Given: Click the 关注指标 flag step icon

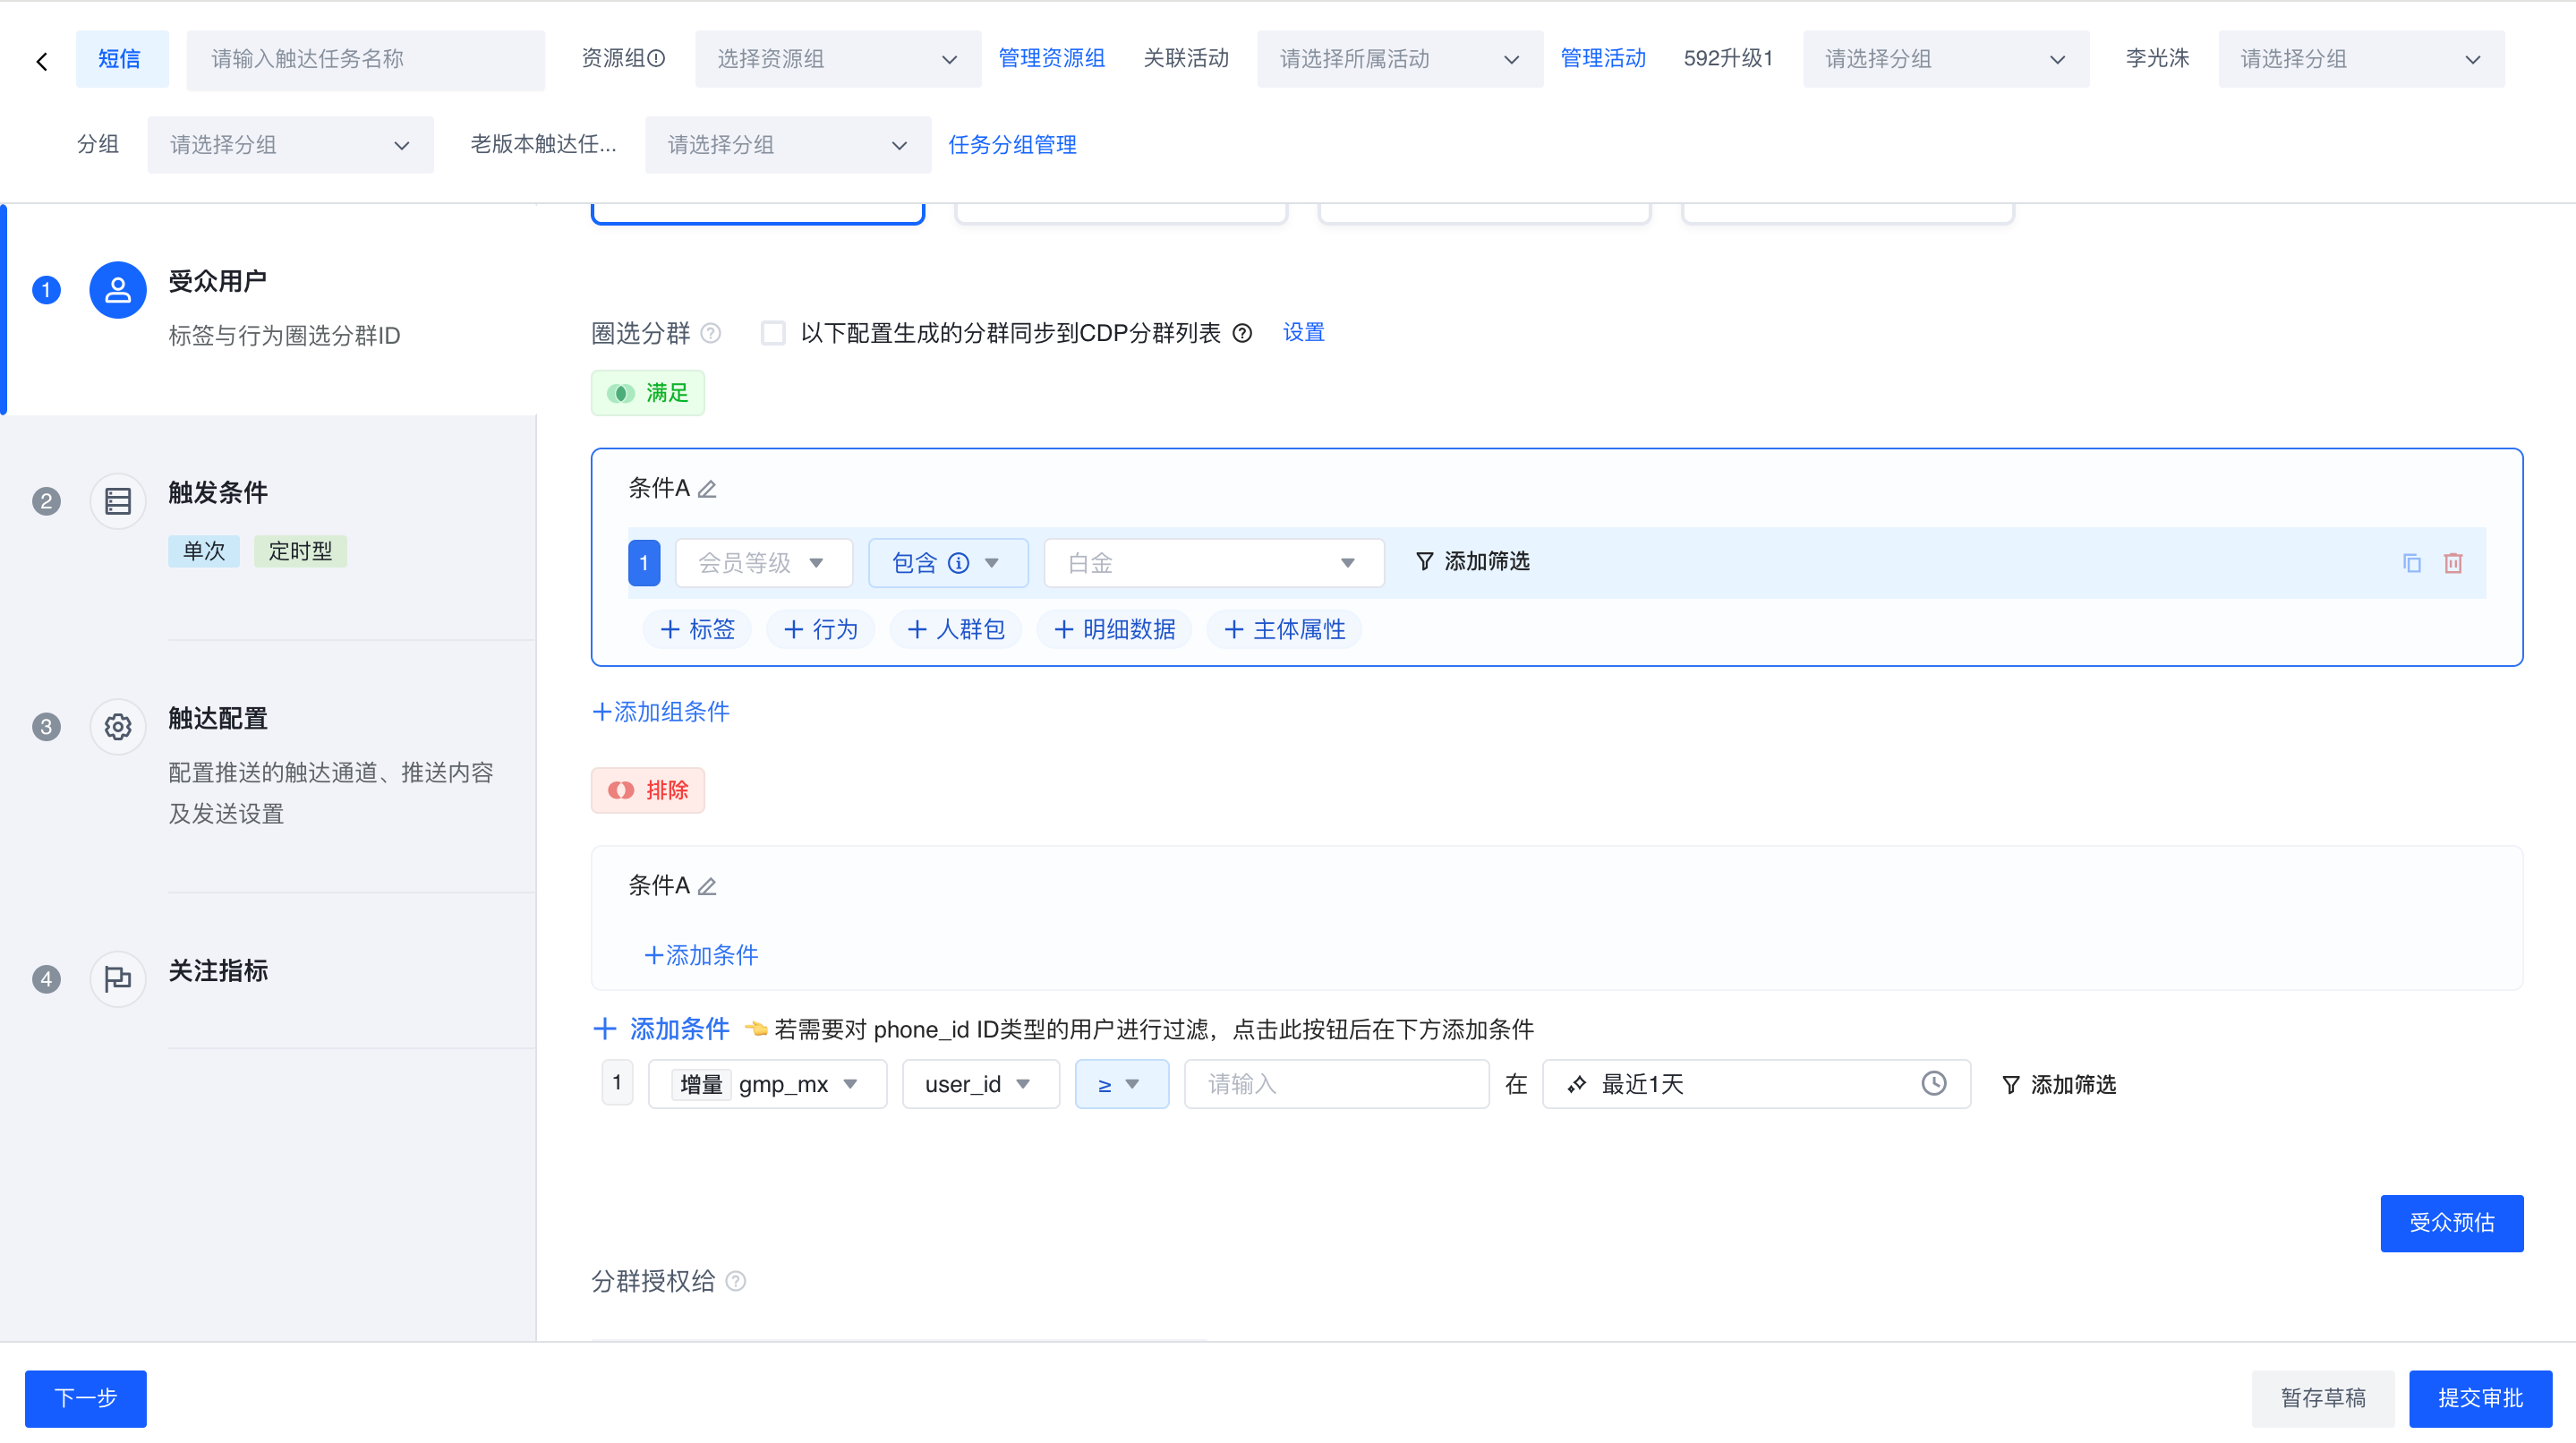Looking at the screenshot, I should coord(118,979).
